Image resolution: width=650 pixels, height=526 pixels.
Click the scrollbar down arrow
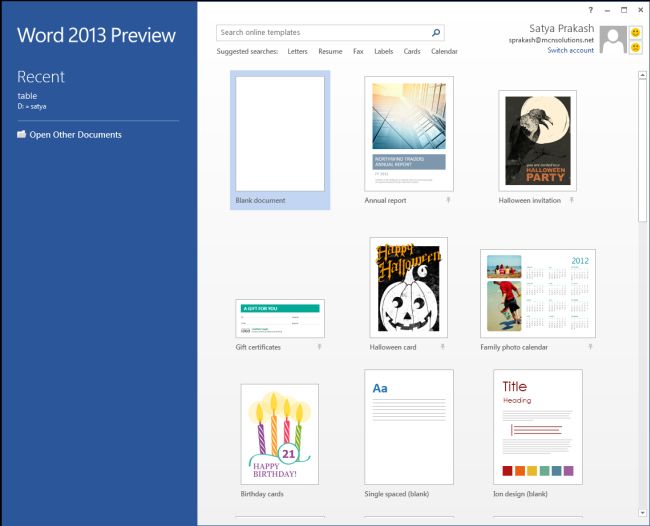[x=642, y=513]
